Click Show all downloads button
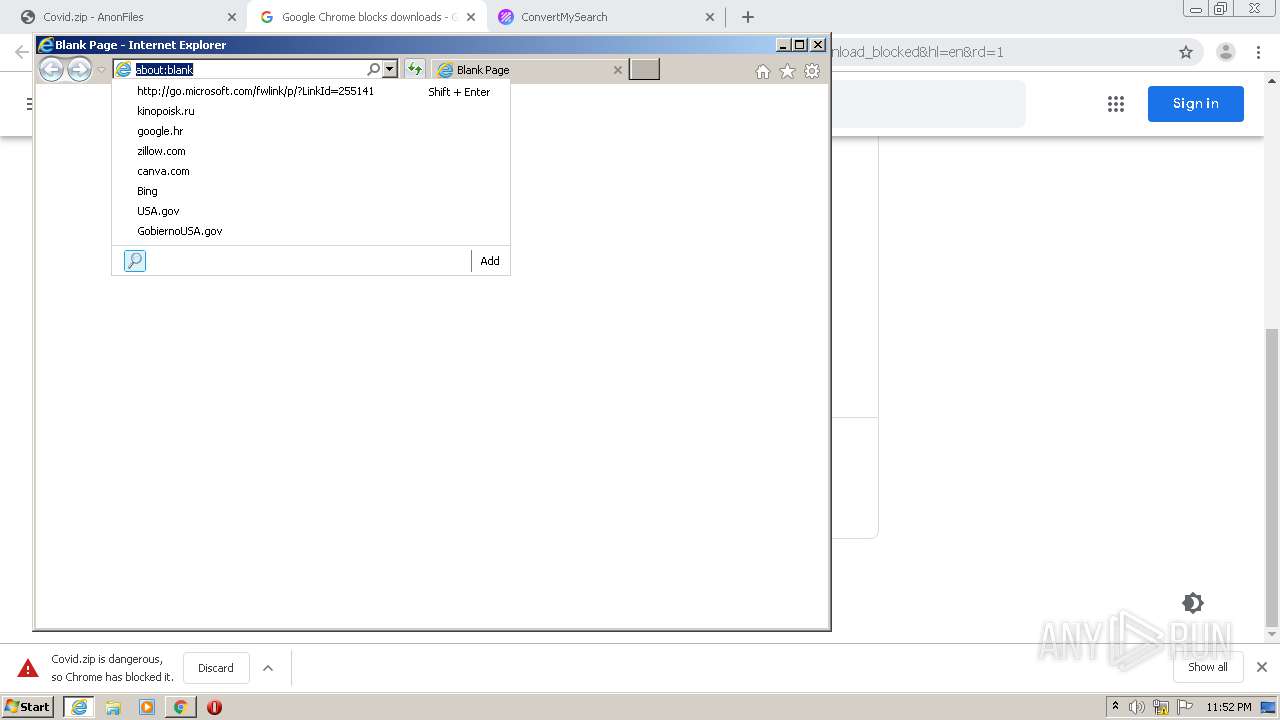Screen dimensions: 1280x720 tap(1208, 667)
